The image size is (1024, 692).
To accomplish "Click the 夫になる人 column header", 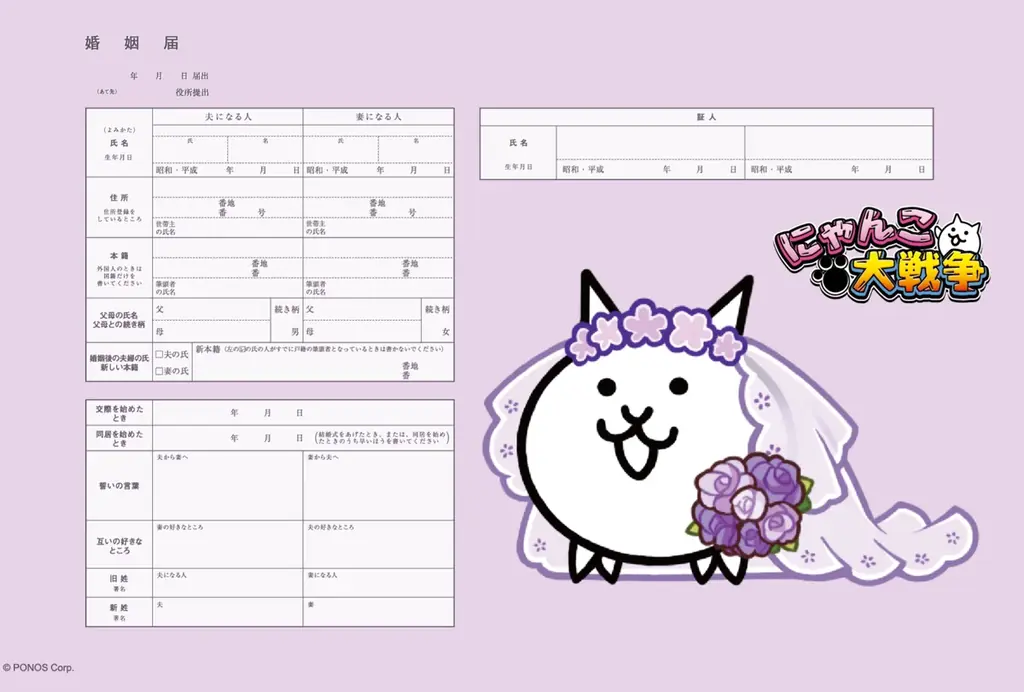I will point(228,117).
